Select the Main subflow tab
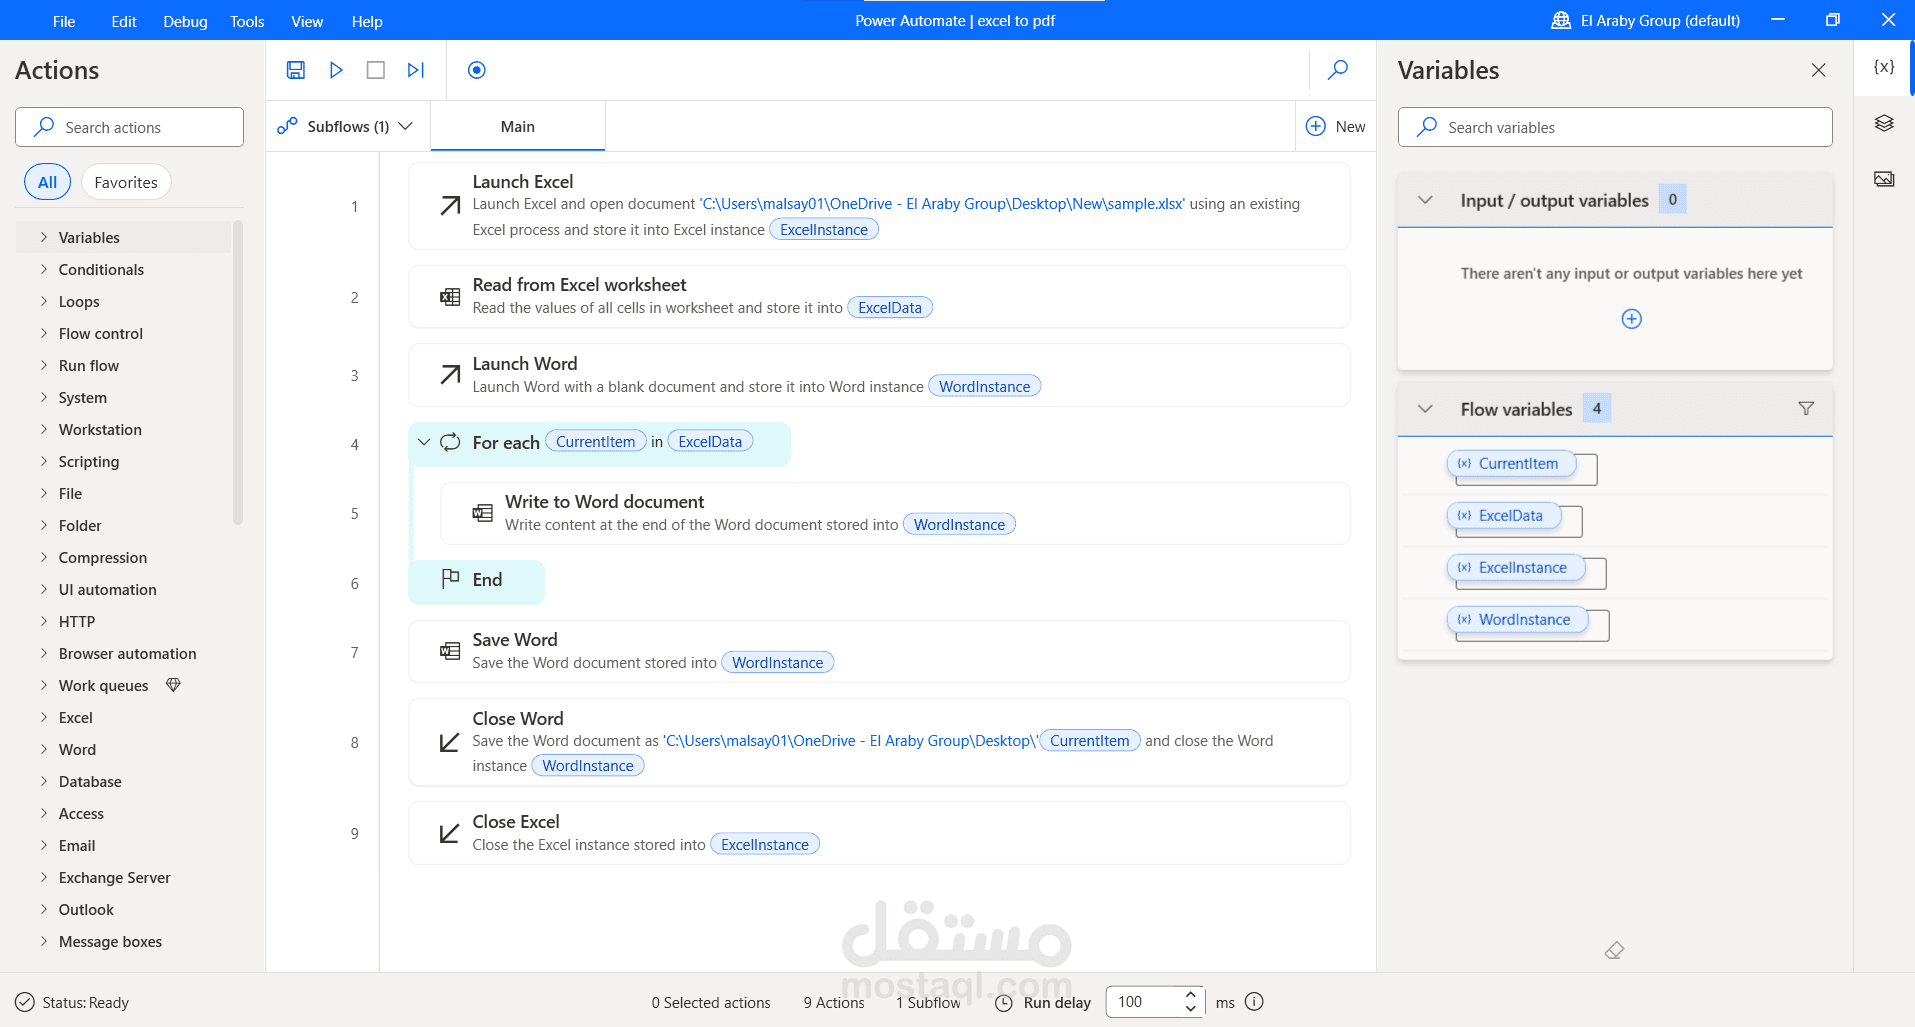 tap(518, 126)
